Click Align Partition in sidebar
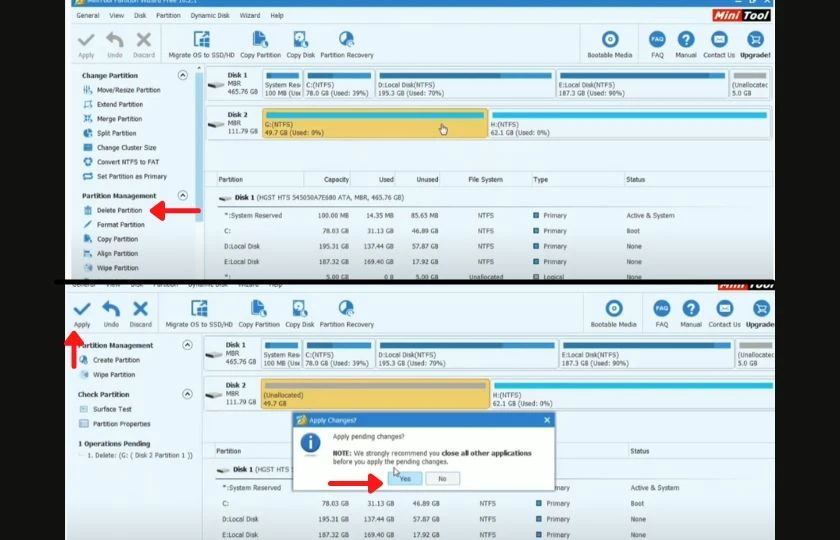The image size is (840, 540). [110, 253]
